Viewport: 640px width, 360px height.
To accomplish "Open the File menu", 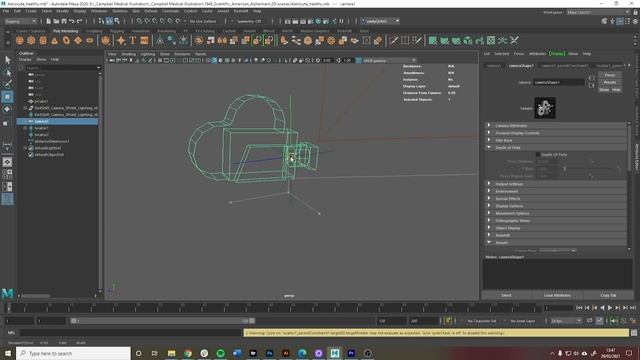I will 6,11.
